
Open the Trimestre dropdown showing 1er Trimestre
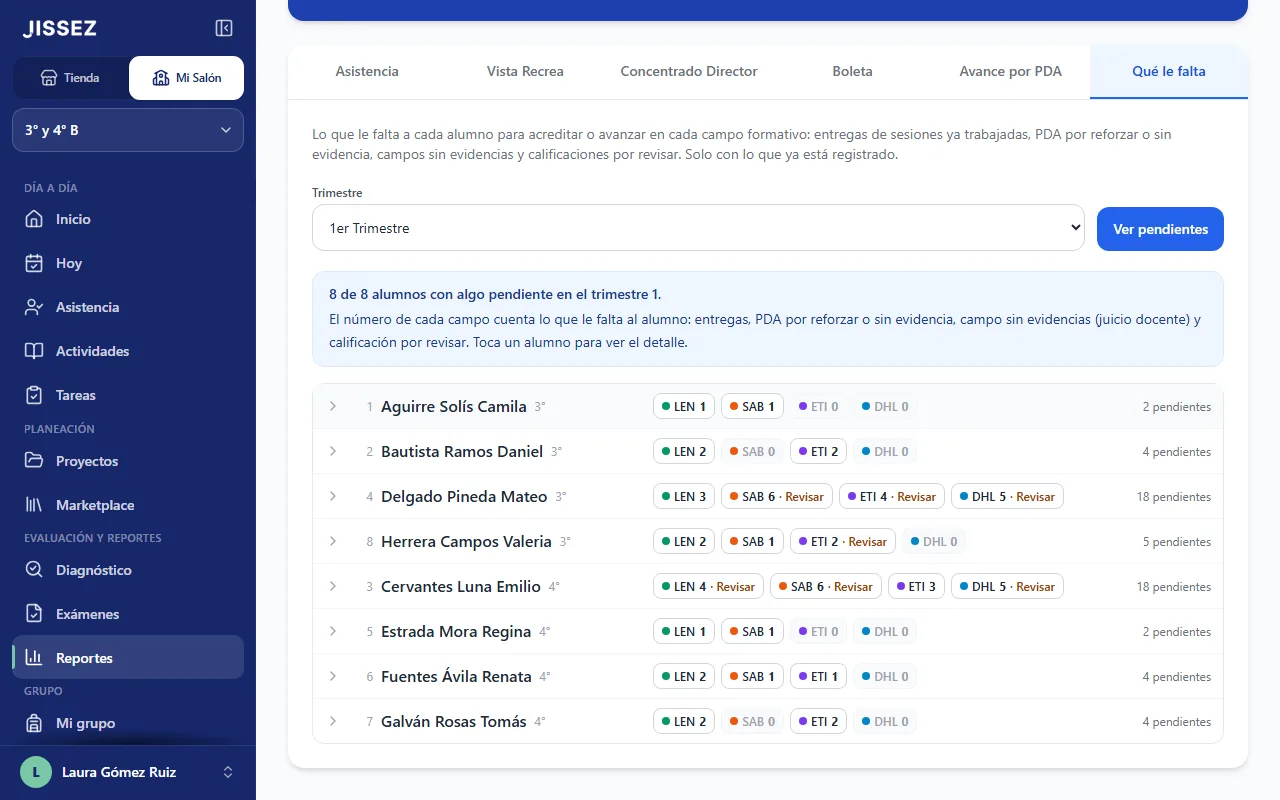click(x=698, y=228)
